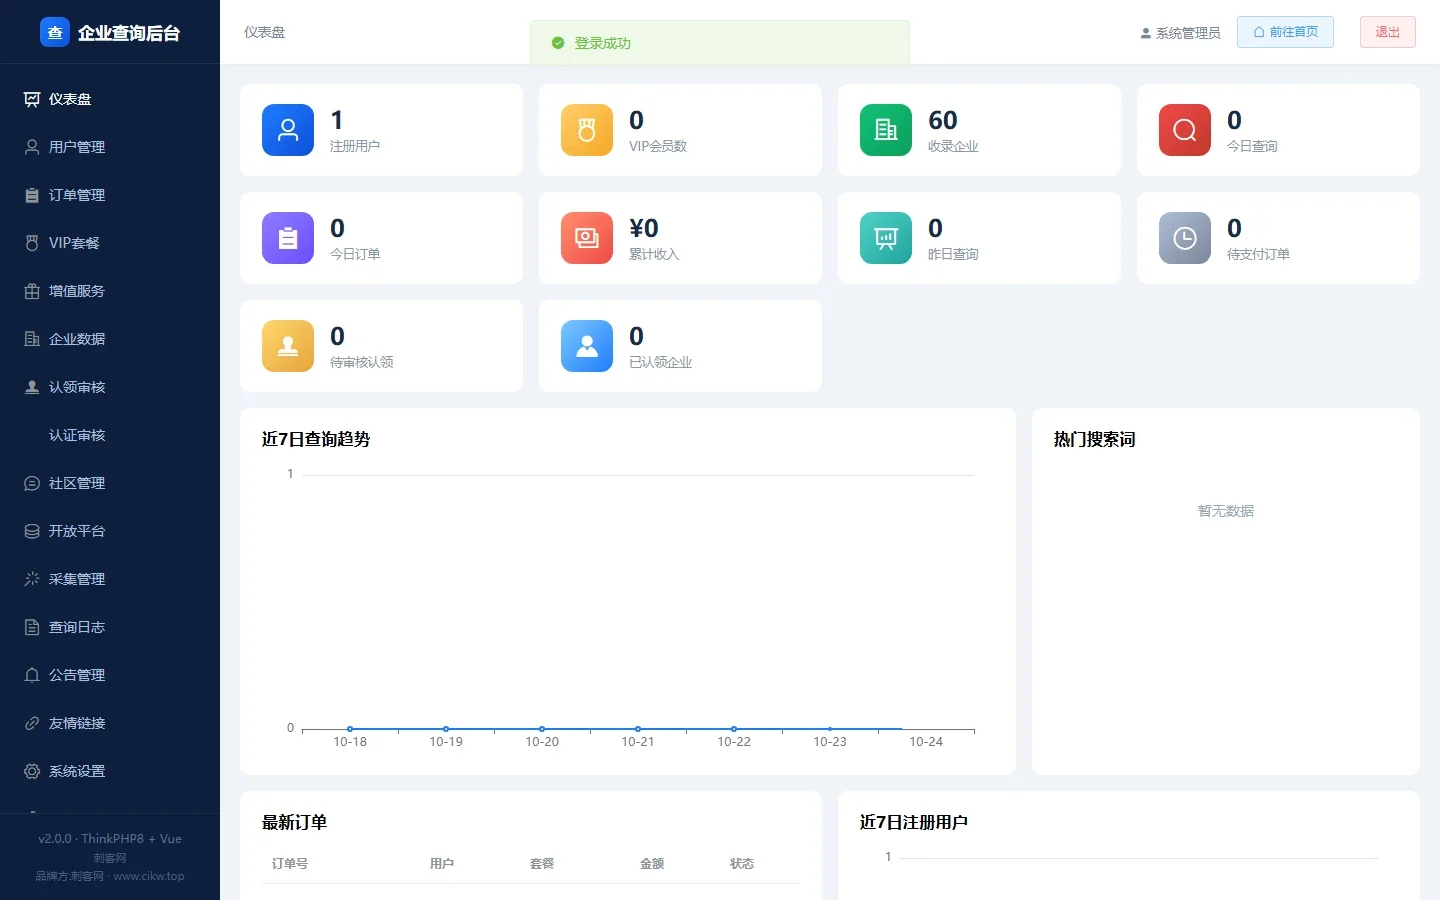Screen dimensions: 1440x900
Task: Click the red 累计收入 money icon
Action: [587, 238]
